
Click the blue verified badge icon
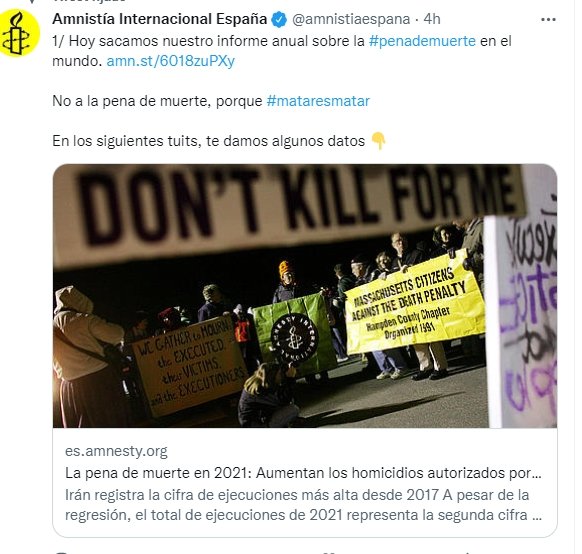point(279,19)
